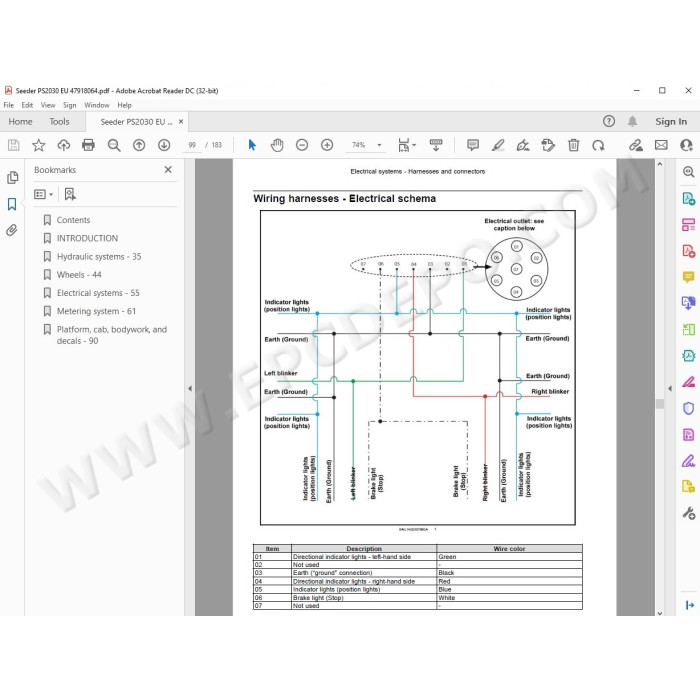Screen dimensions: 700x700
Task: Switch to the Home tab
Action: 20,121
